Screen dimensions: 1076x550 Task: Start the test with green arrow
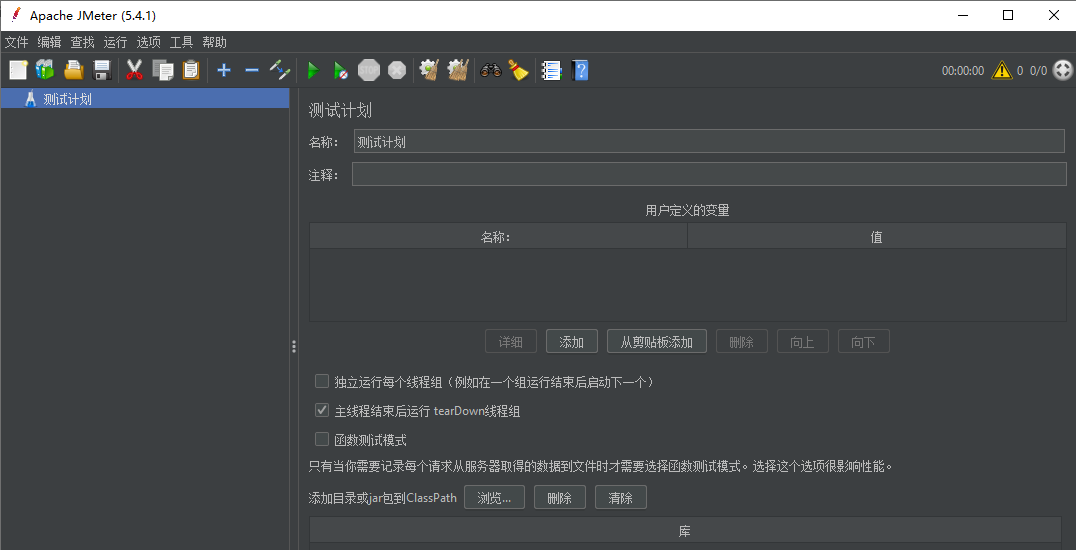pos(313,70)
